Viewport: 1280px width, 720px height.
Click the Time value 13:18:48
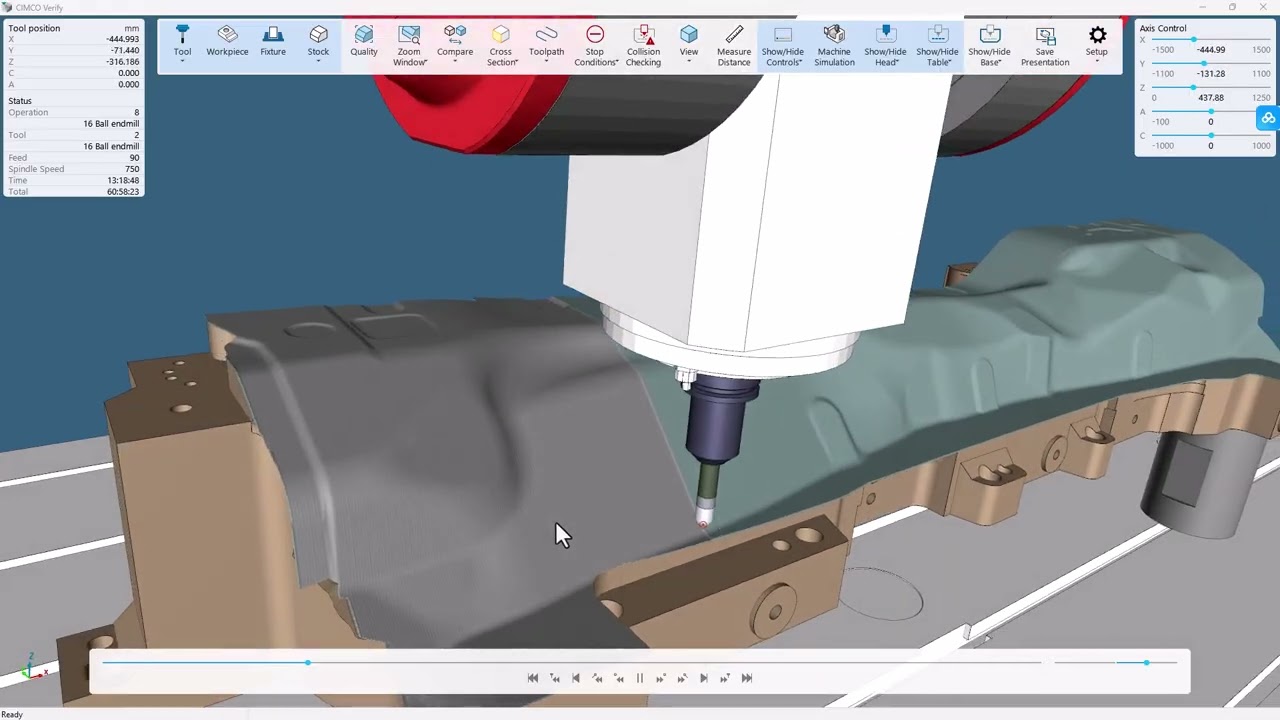pos(123,180)
